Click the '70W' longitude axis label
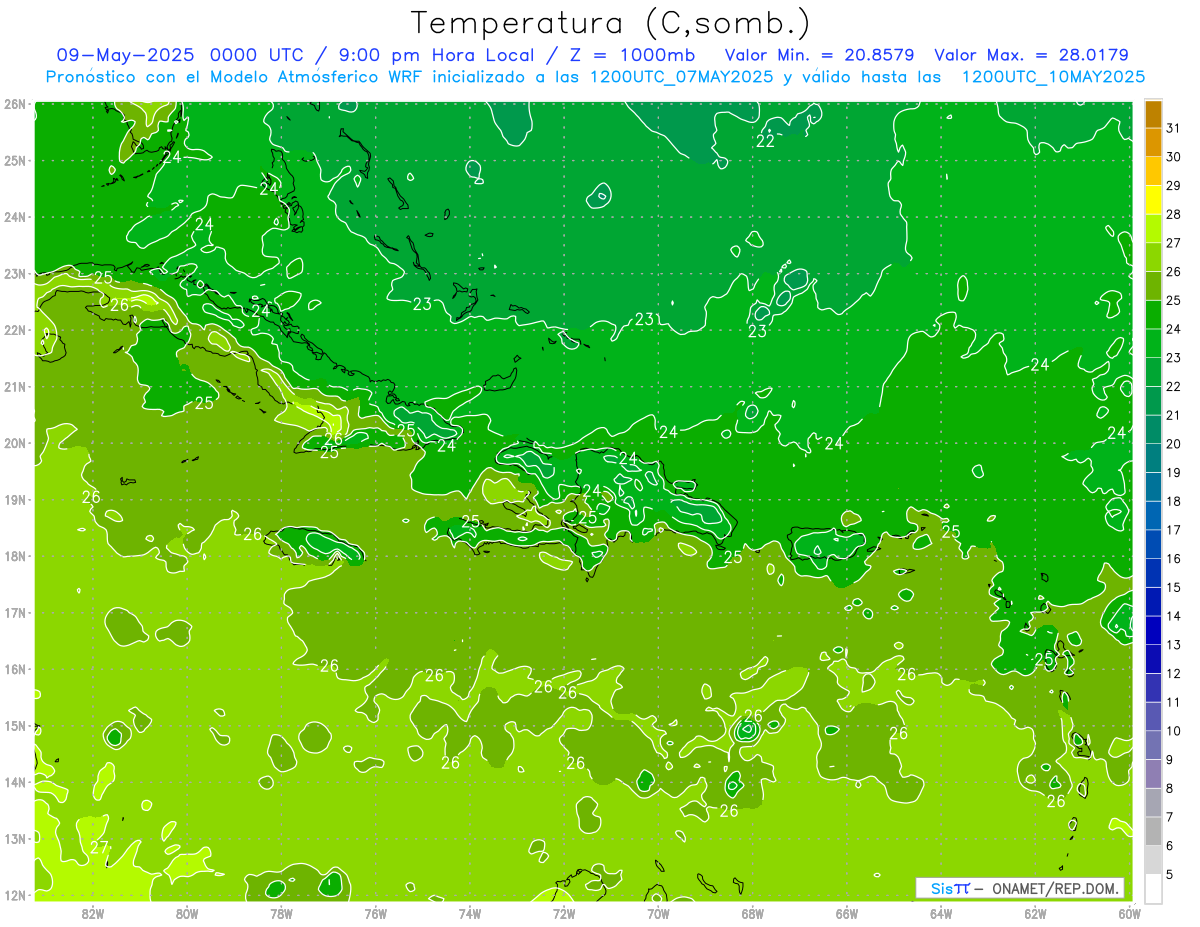The width and height of the screenshot is (1200, 927). point(658,913)
